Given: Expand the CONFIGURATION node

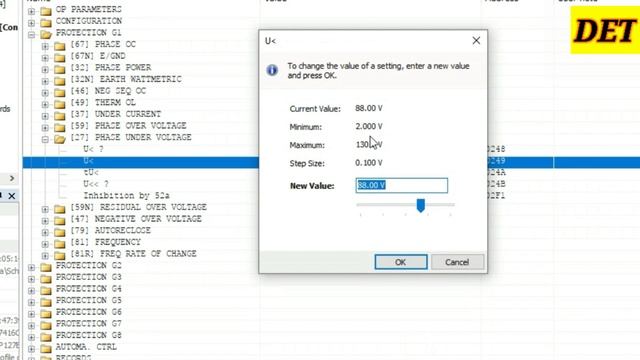Looking at the screenshot, I should pyautogui.click(x=31, y=22).
